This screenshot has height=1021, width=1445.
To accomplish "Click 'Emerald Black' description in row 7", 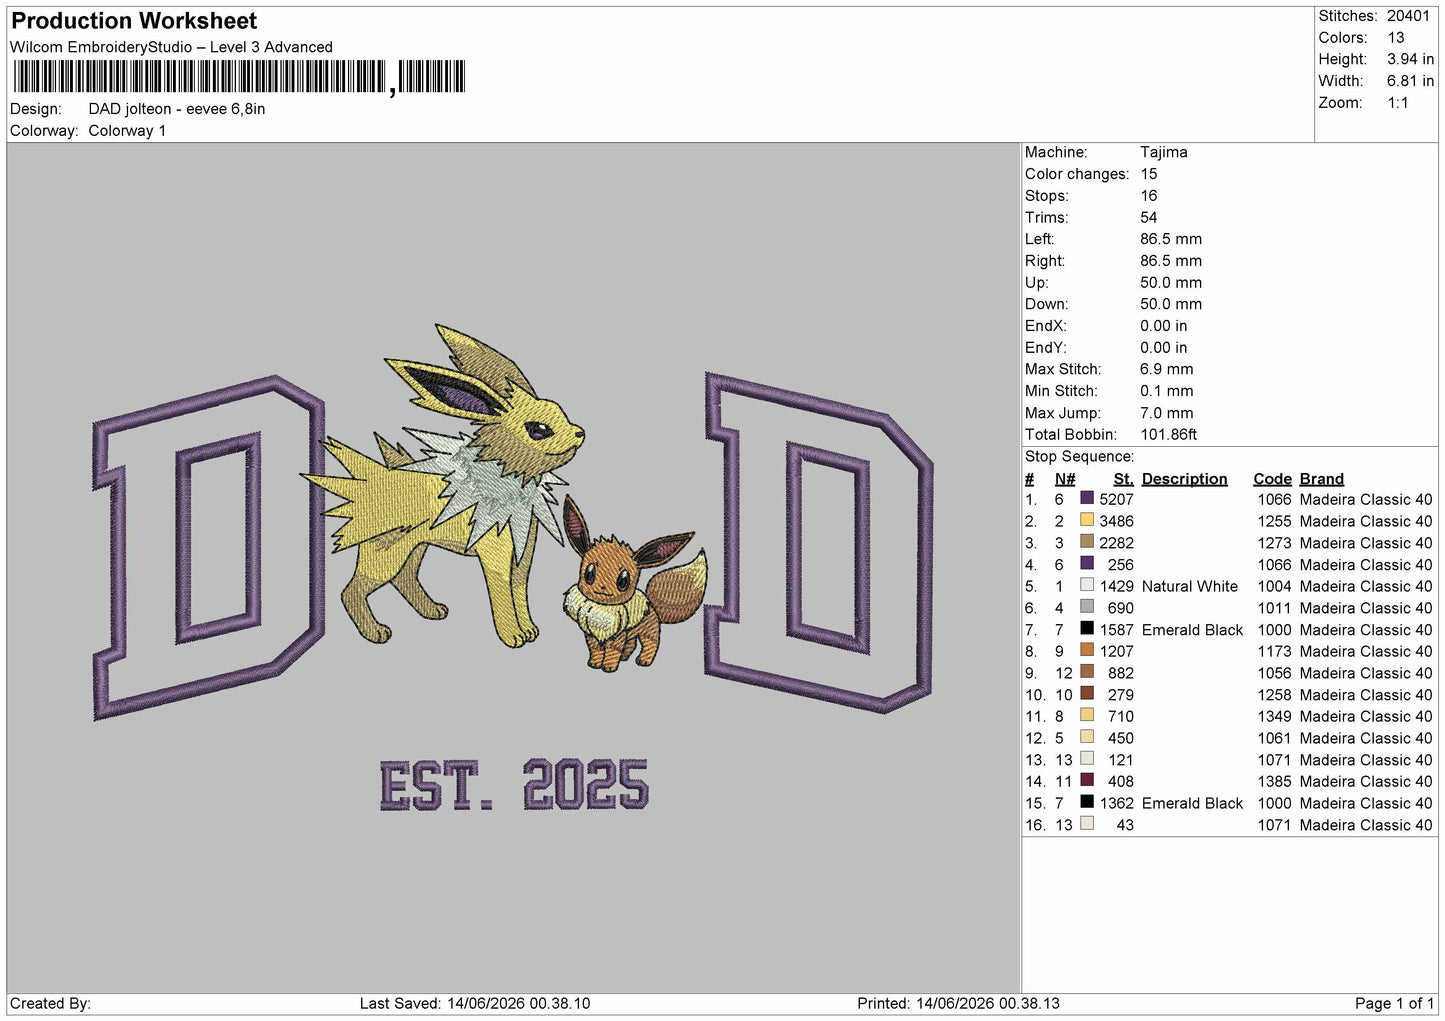I will [1192, 630].
